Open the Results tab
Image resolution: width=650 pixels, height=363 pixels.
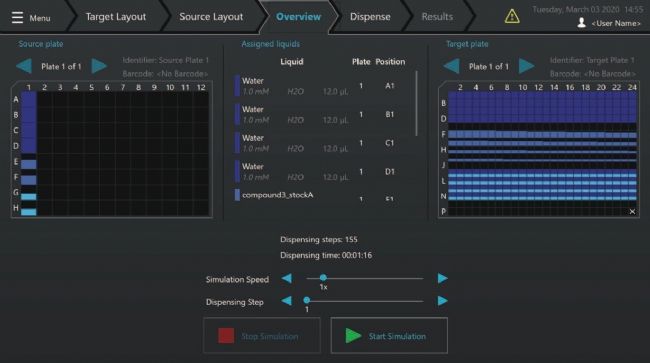point(437,17)
